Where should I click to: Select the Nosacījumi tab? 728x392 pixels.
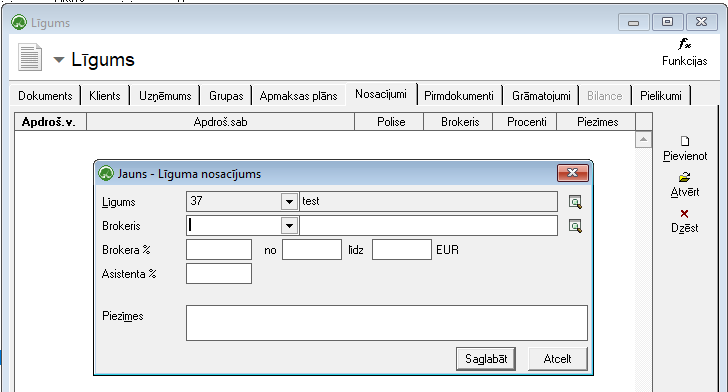point(381,94)
